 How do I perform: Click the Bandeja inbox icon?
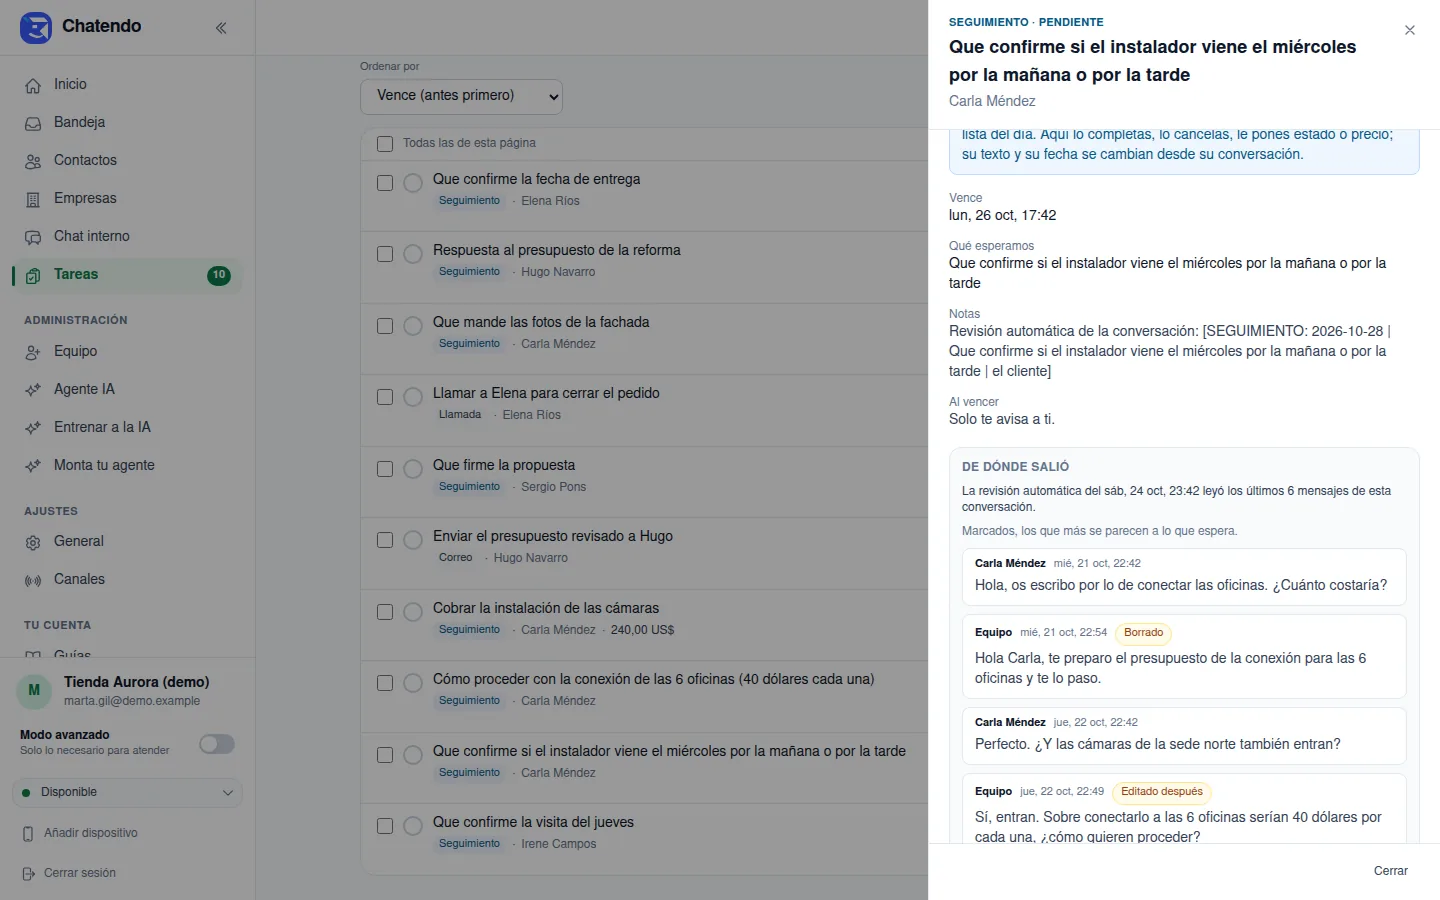[x=33, y=123]
